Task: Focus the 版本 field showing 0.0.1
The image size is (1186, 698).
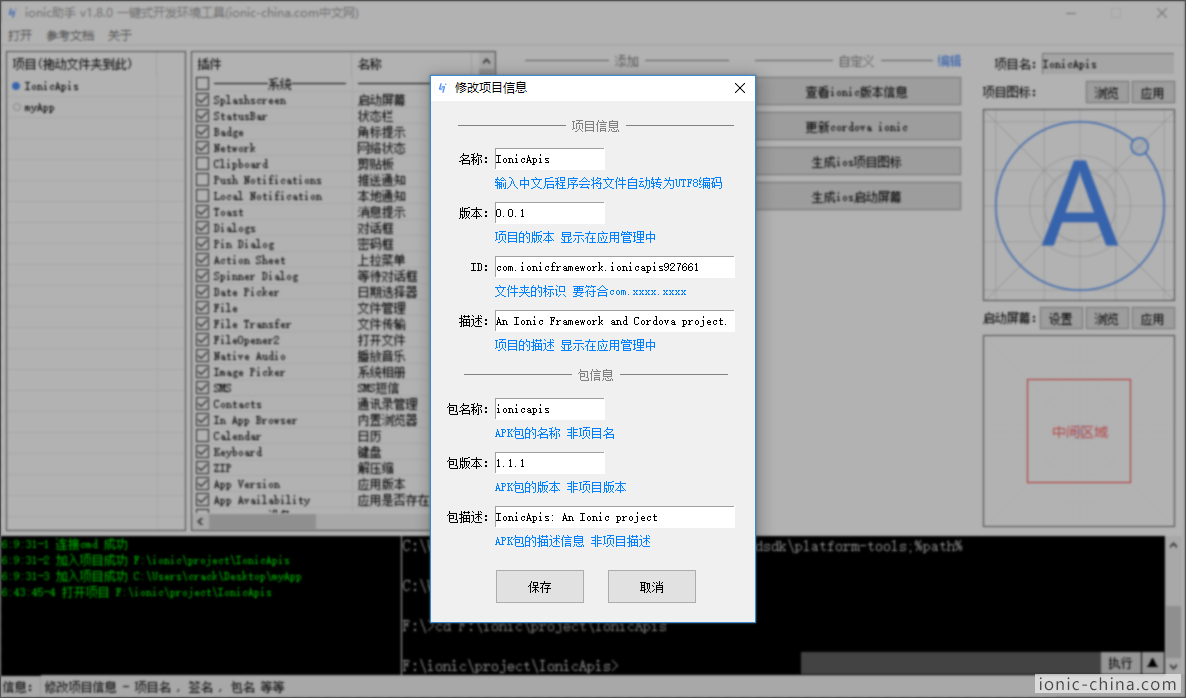Action: point(550,213)
